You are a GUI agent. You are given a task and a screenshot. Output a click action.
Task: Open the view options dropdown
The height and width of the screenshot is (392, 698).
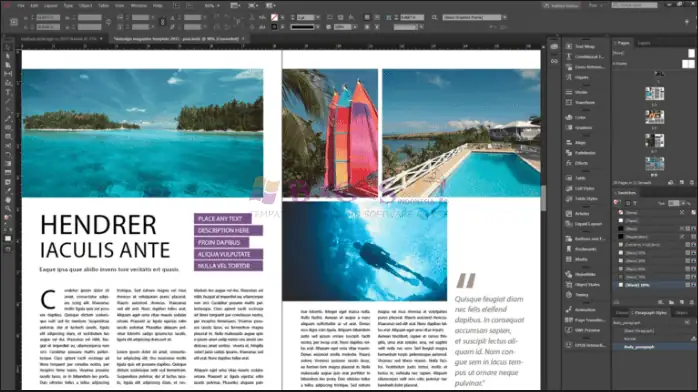pos(235,6)
